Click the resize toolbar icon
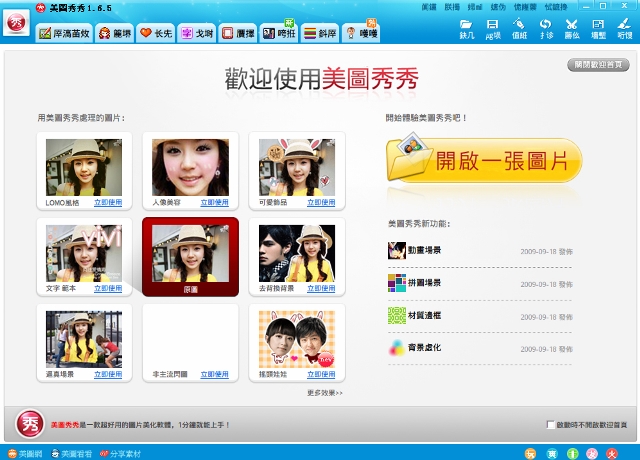640x460 pixels. point(598,29)
